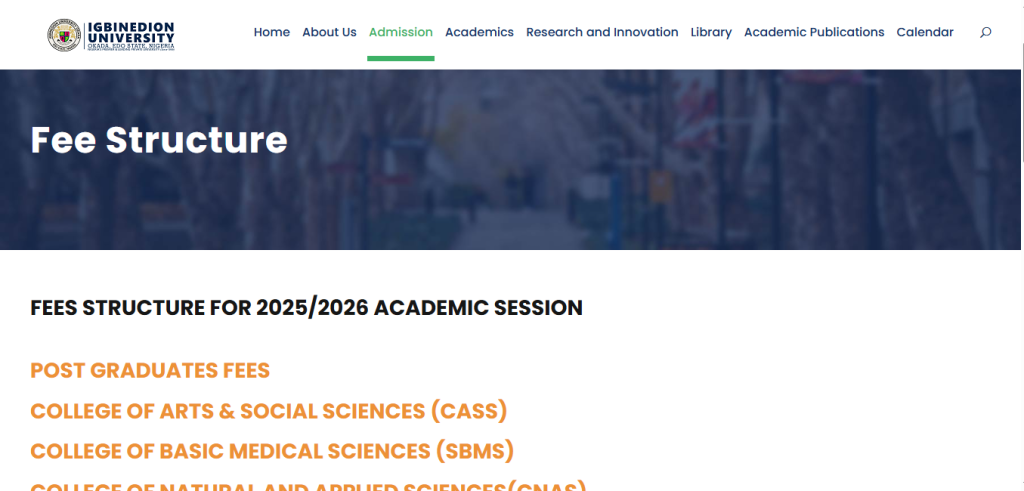Open College of Natural and Applied Sciences link
The height and width of the screenshot is (491, 1024).
308,486
